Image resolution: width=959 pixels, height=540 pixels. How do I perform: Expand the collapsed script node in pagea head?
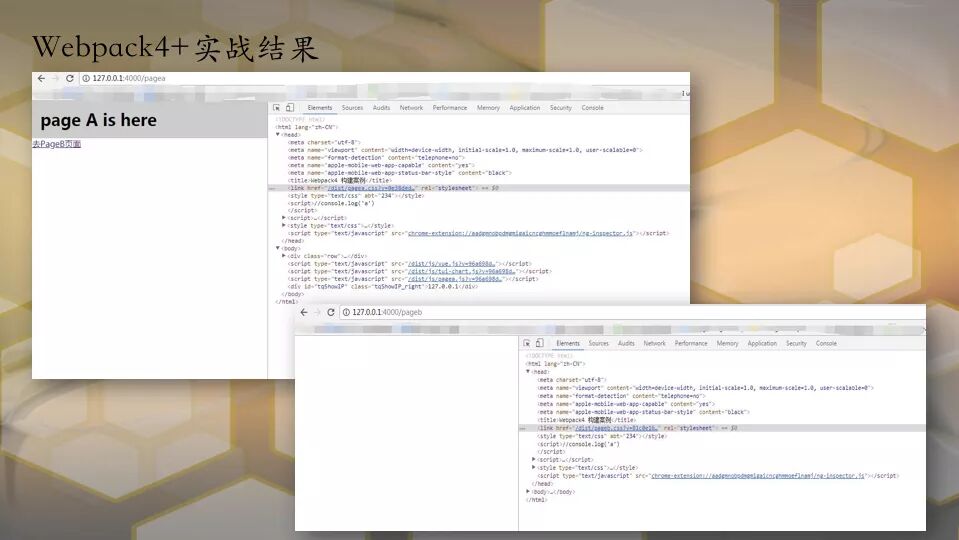click(284, 218)
